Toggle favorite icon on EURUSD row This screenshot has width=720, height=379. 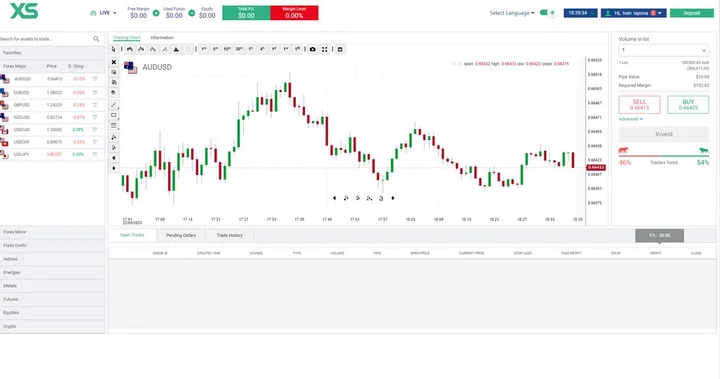point(95,92)
